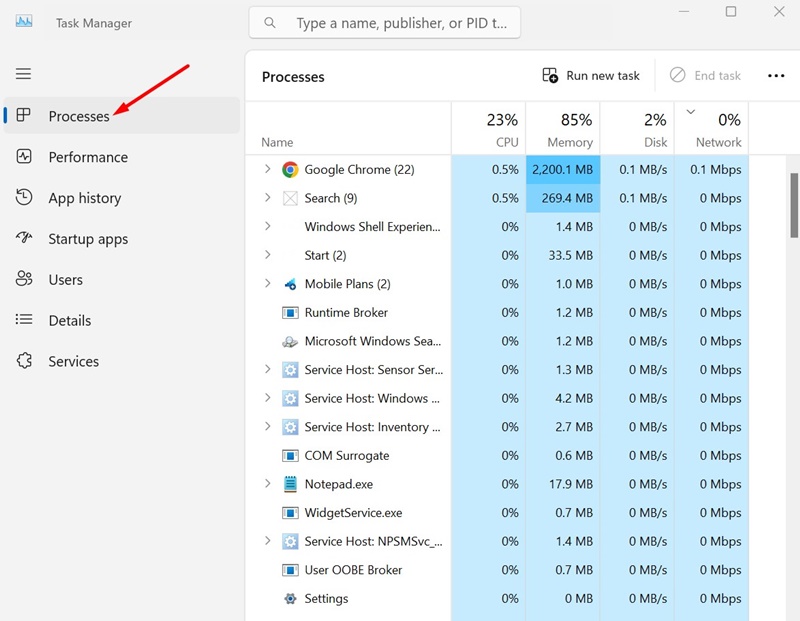Expand the Mobile Plans process group

(x=267, y=284)
